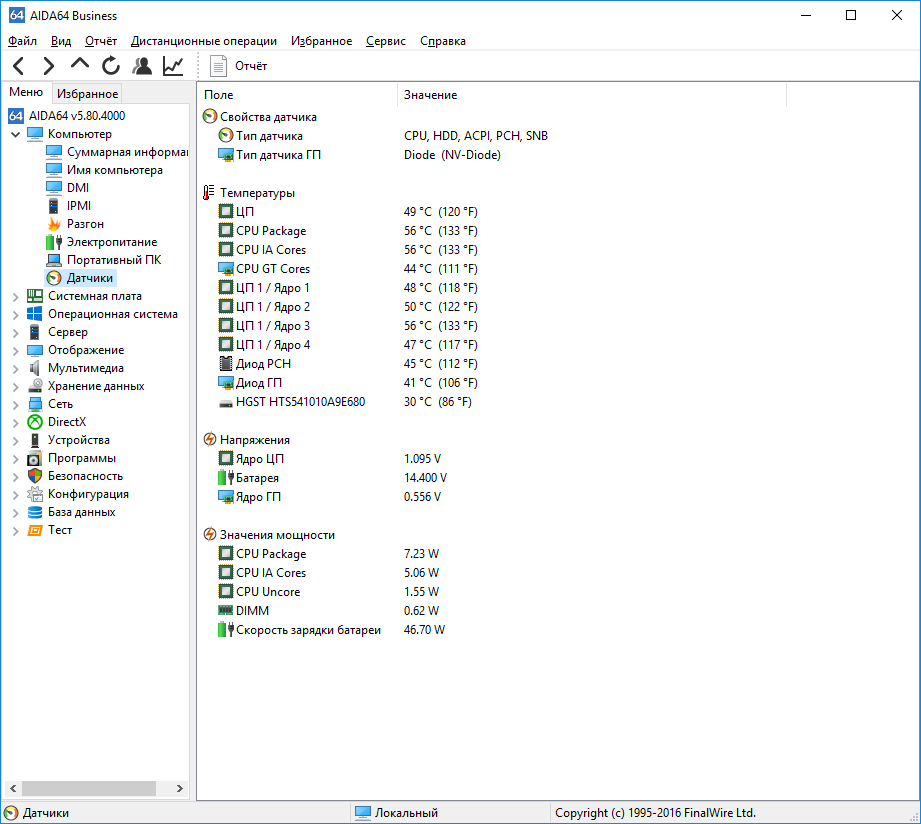Click the Безопасность shield icon
The image size is (921, 824).
35,476
